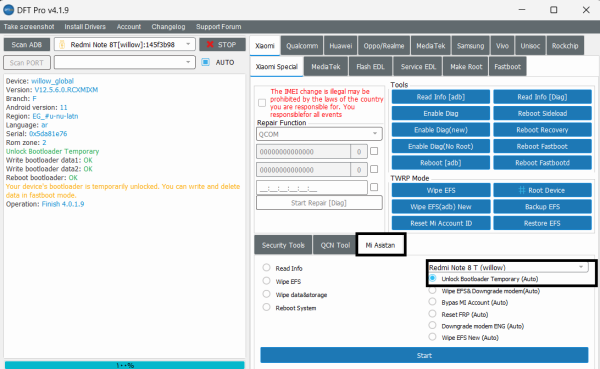Open the empty port selection dropdown
This screenshot has height=369, width=600.
coord(125,62)
